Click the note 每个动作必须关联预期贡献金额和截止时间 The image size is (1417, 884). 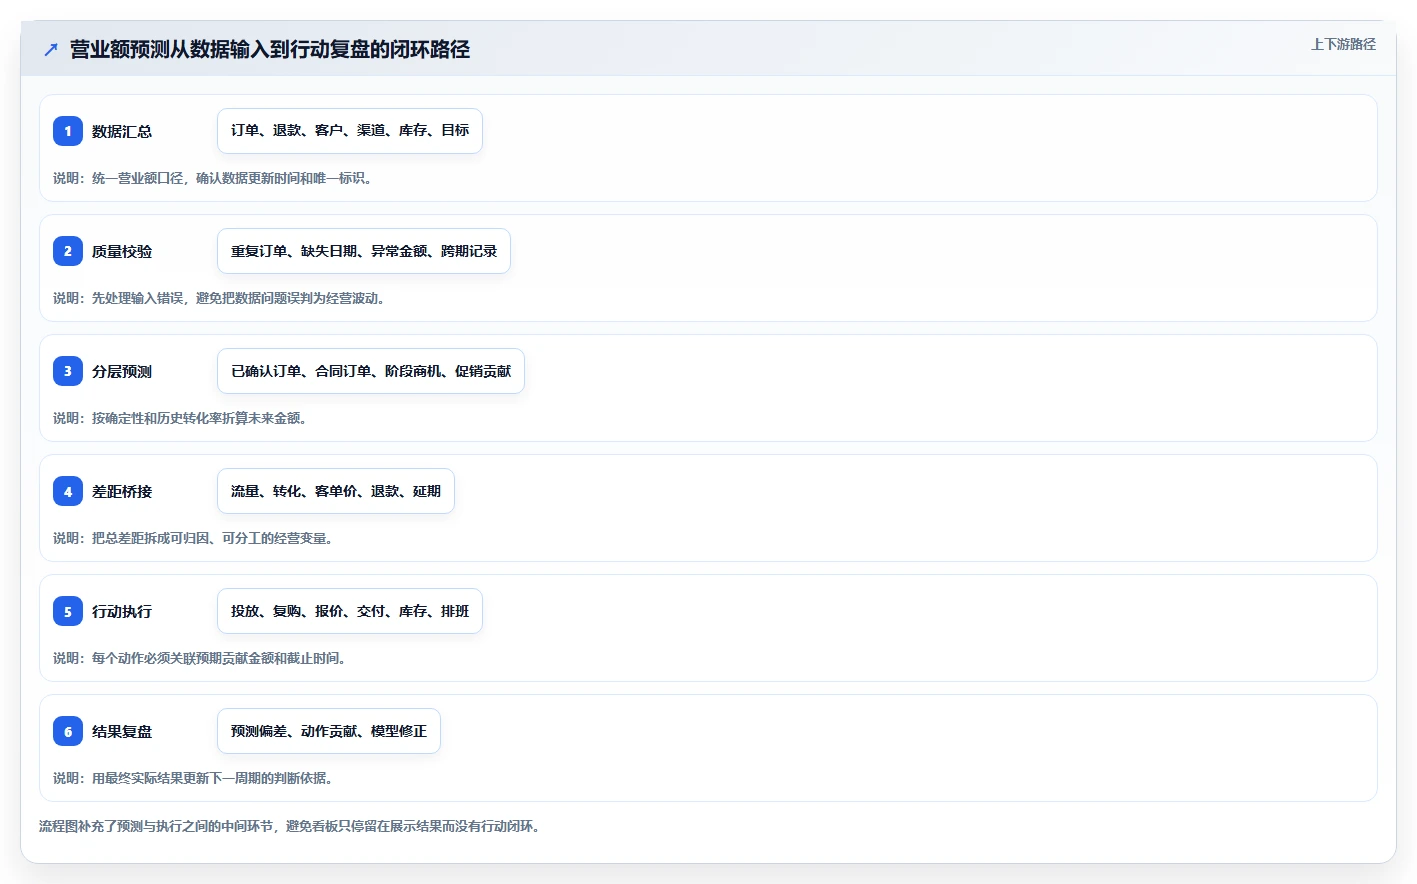pyautogui.click(x=200, y=658)
